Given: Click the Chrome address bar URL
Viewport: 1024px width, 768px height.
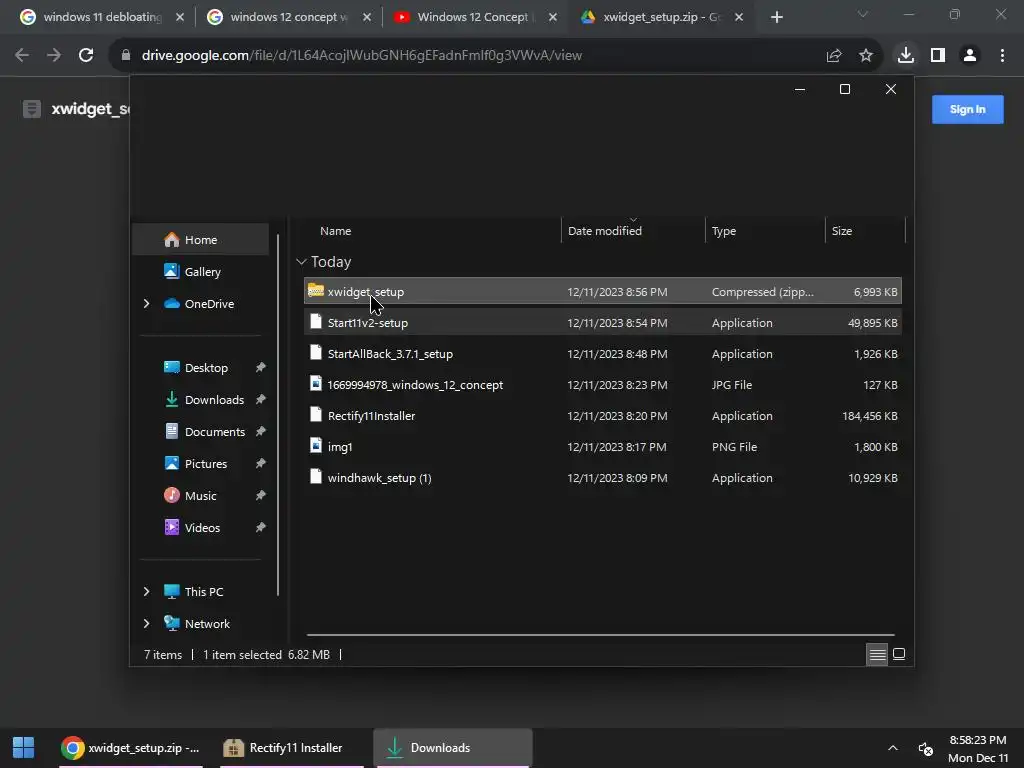Looking at the screenshot, I should click(362, 56).
